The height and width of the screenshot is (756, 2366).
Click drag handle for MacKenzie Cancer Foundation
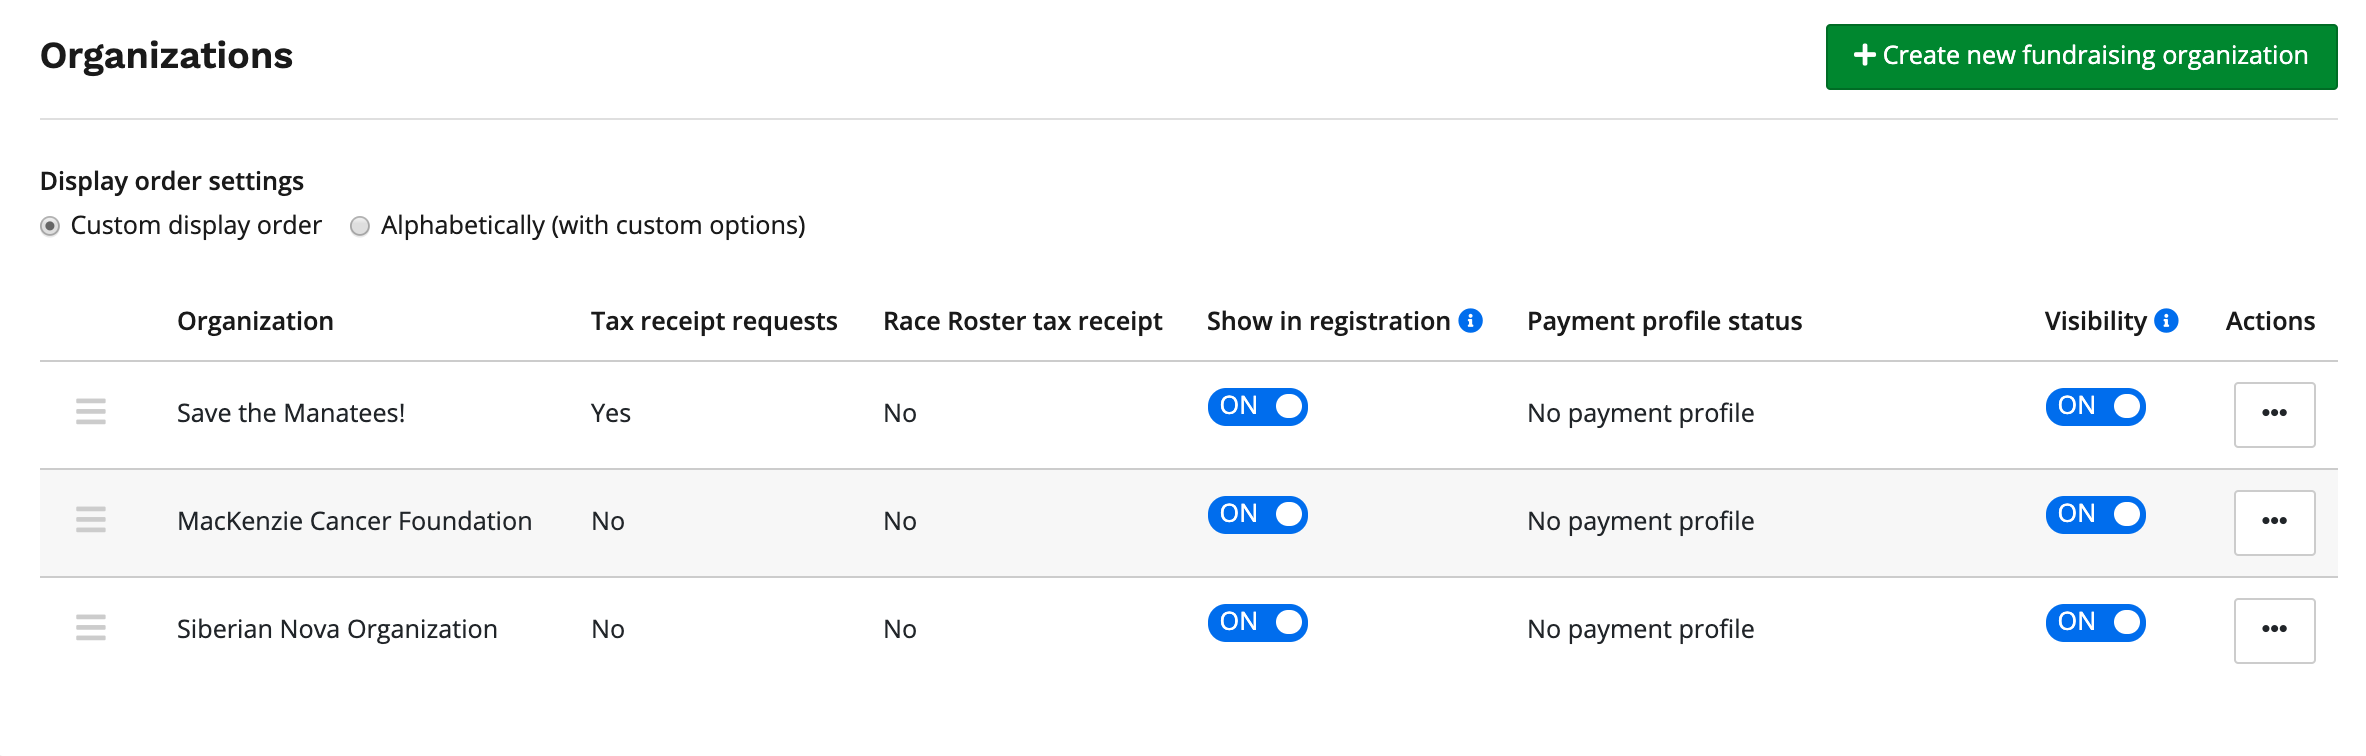91,520
